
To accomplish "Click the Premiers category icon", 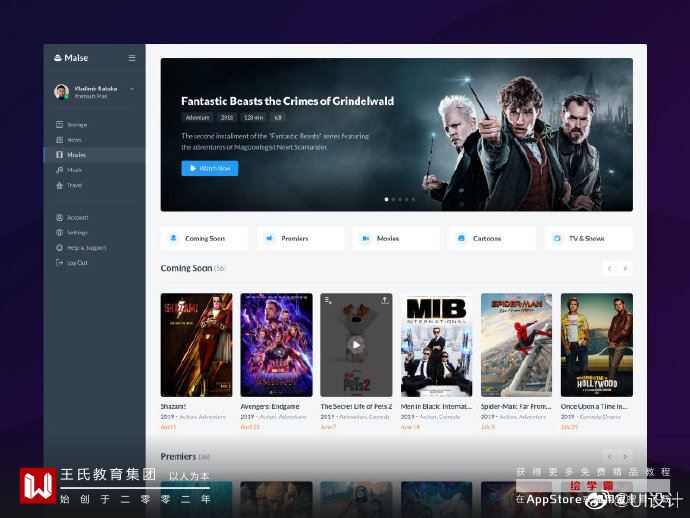I will 269,238.
